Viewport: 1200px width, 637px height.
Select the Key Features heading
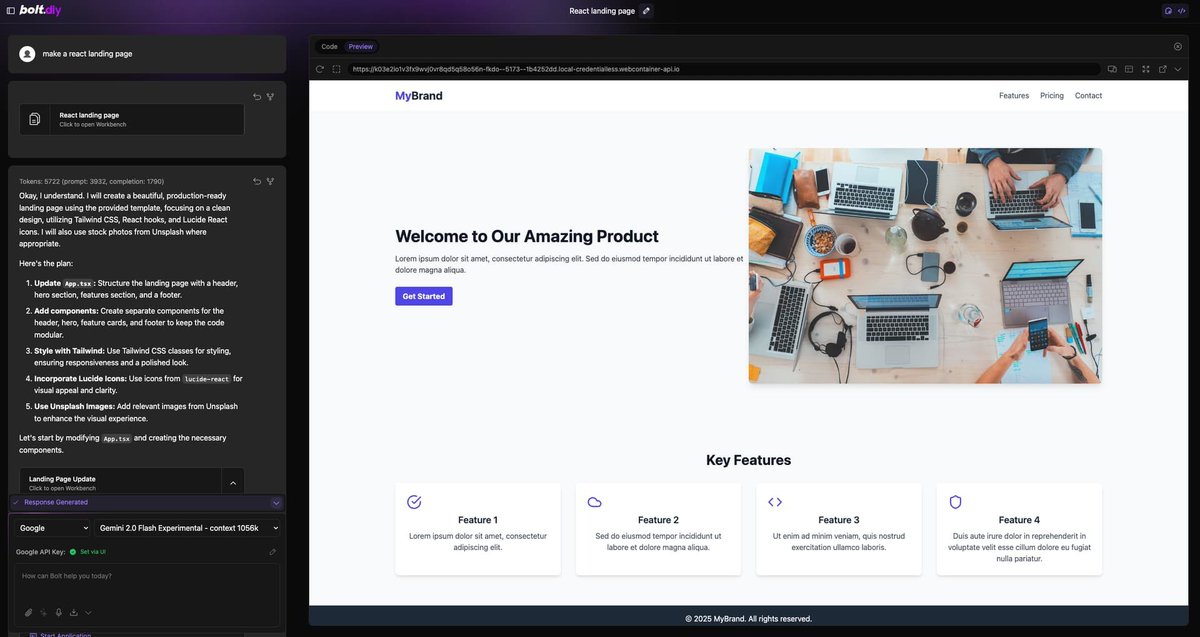749,460
